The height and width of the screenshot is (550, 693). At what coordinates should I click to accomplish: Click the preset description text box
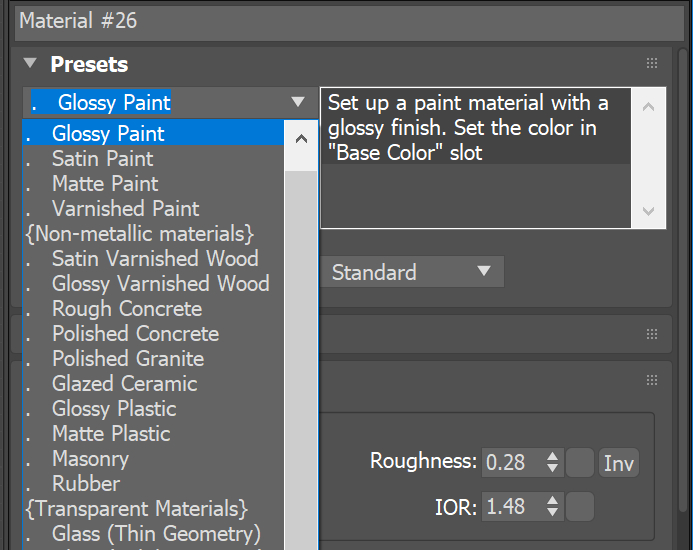click(476, 158)
